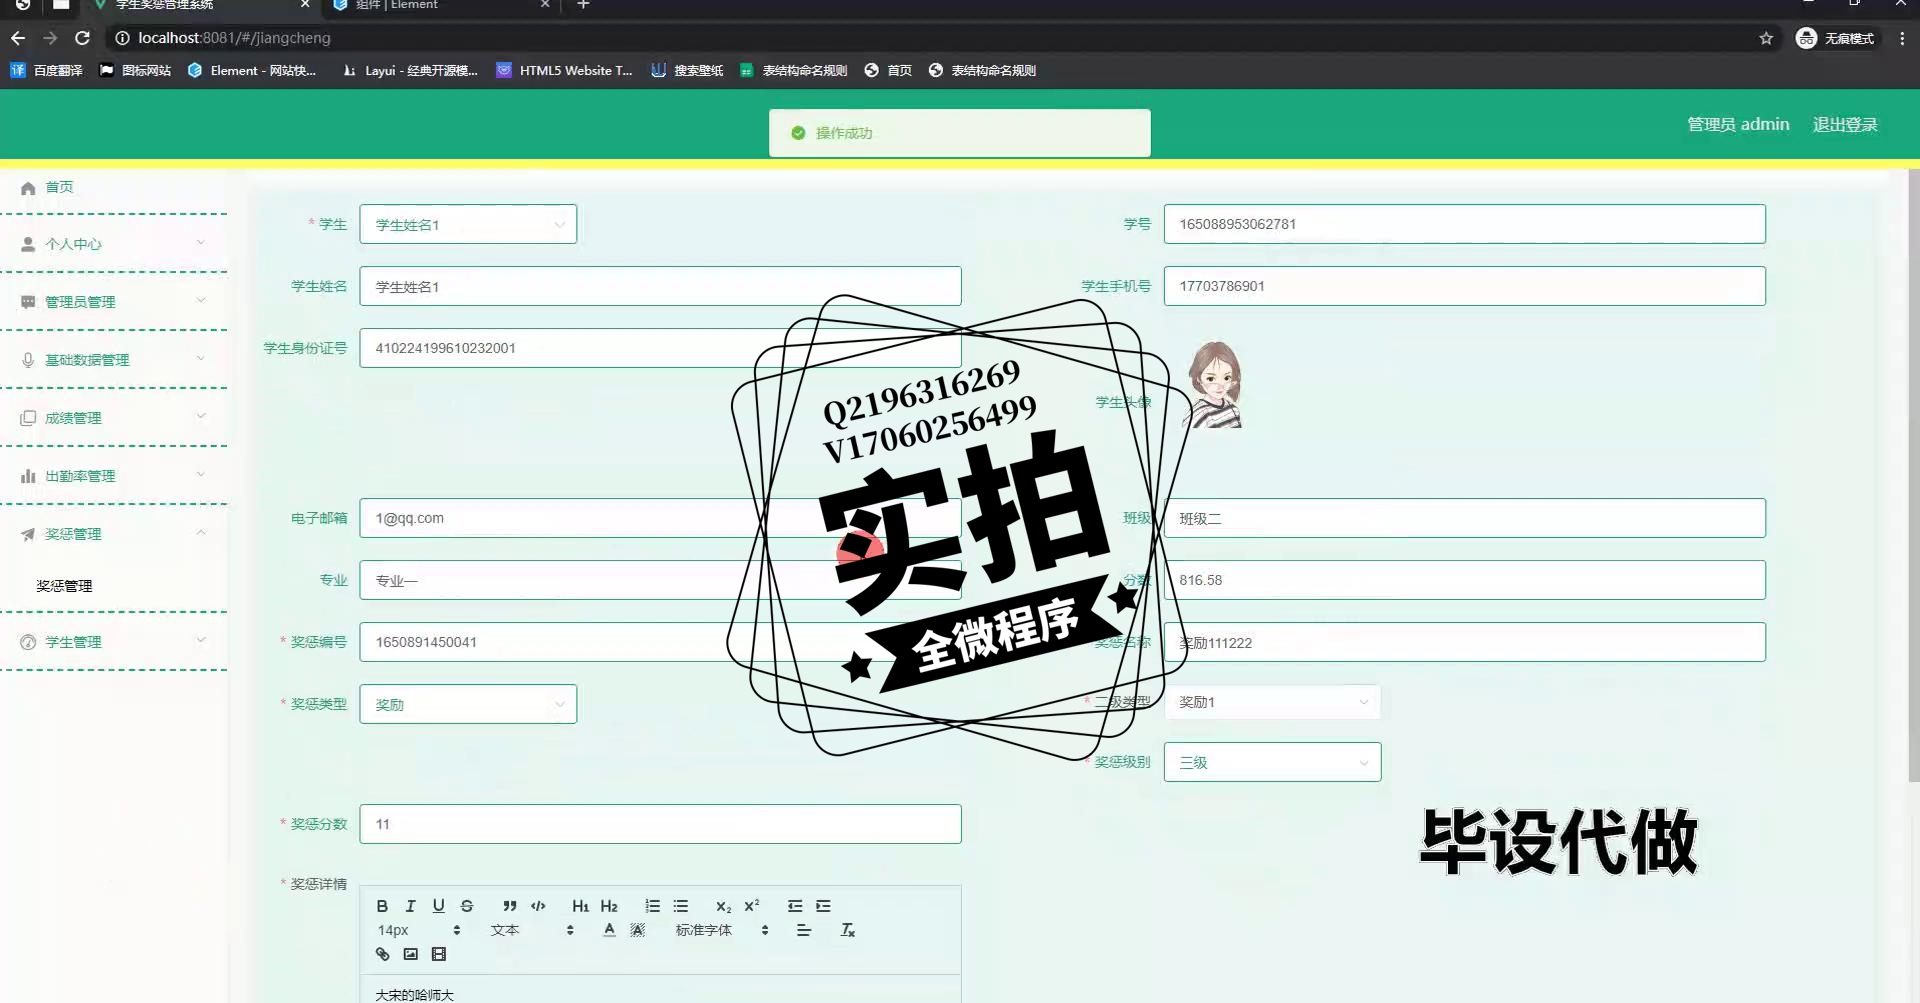
Task: Open the Layui bookmark
Action: click(410, 70)
